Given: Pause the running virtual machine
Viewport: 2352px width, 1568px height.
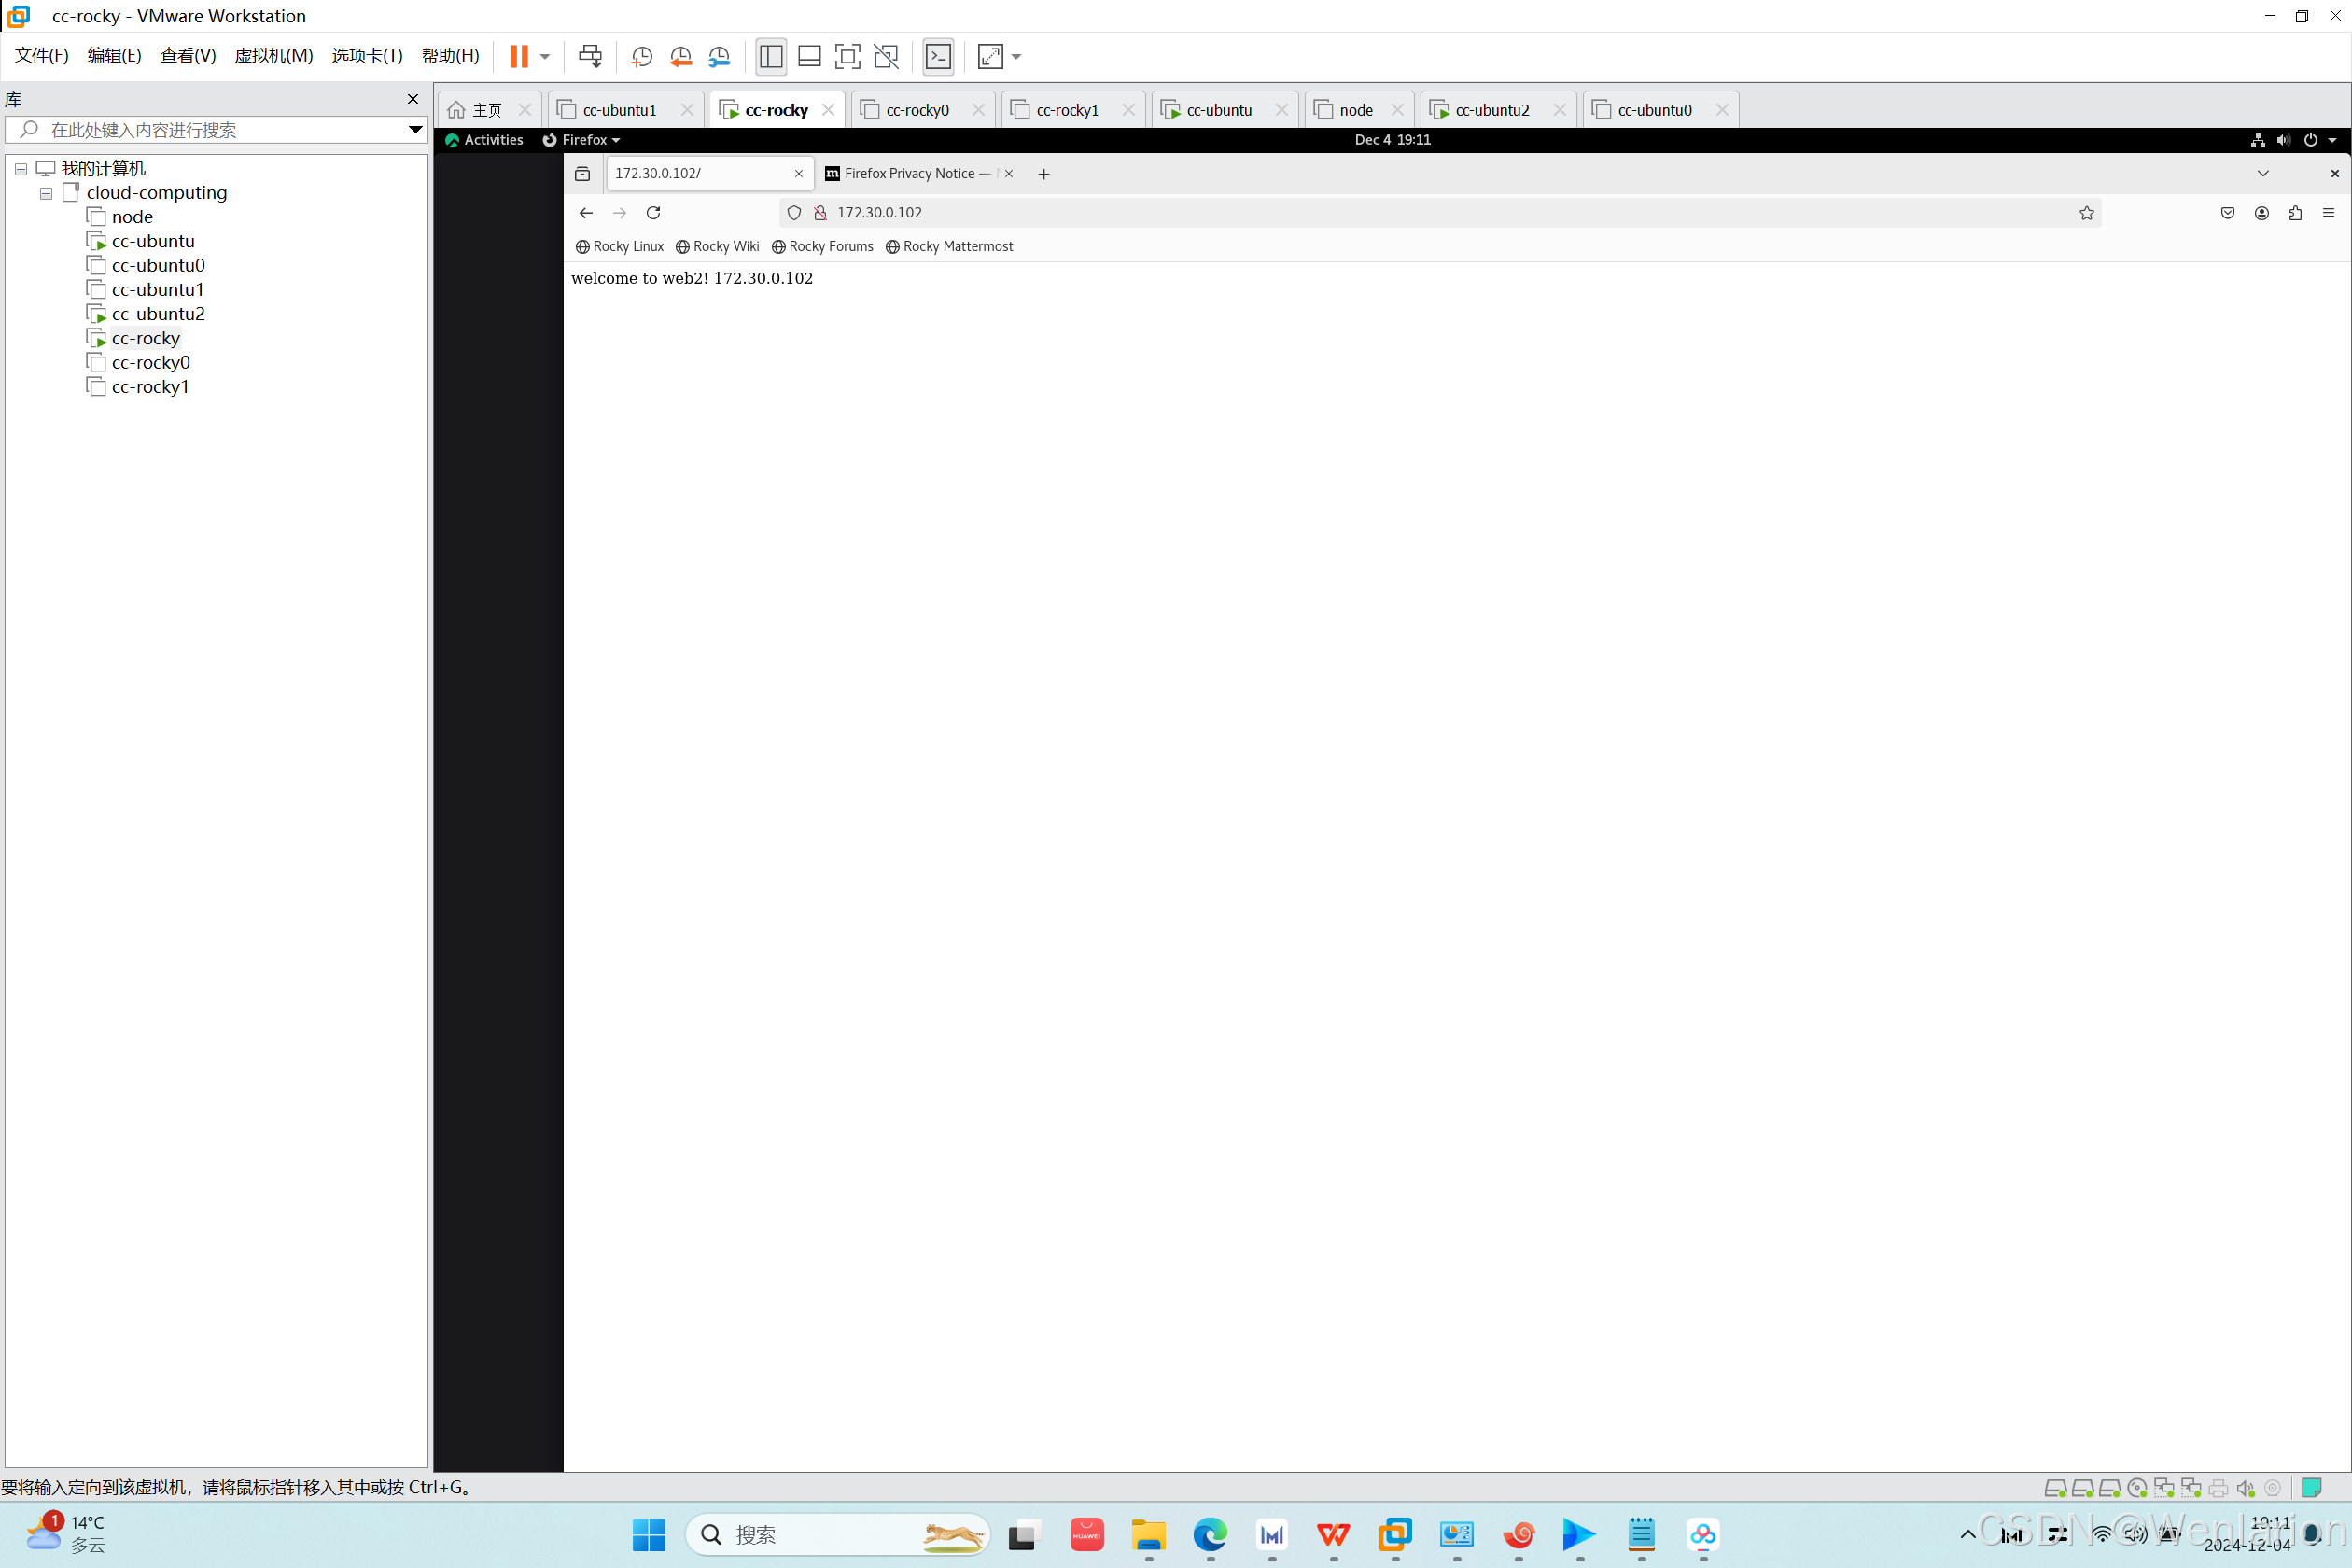Looking at the screenshot, I should pyautogui.click(x=518, y=56).
